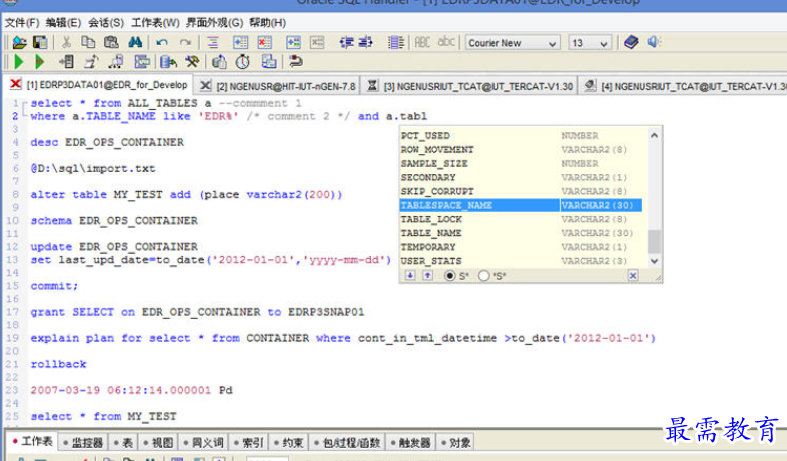Select the 监控器 bottom tab

click(83, 442)
